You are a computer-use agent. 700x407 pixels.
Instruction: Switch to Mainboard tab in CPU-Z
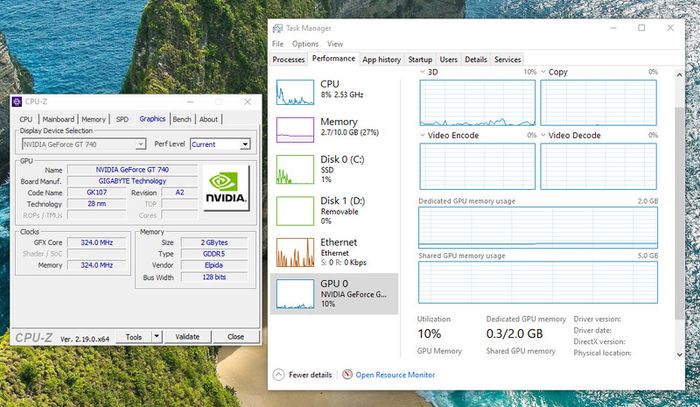pyautogui.click(x=58, y=119)
